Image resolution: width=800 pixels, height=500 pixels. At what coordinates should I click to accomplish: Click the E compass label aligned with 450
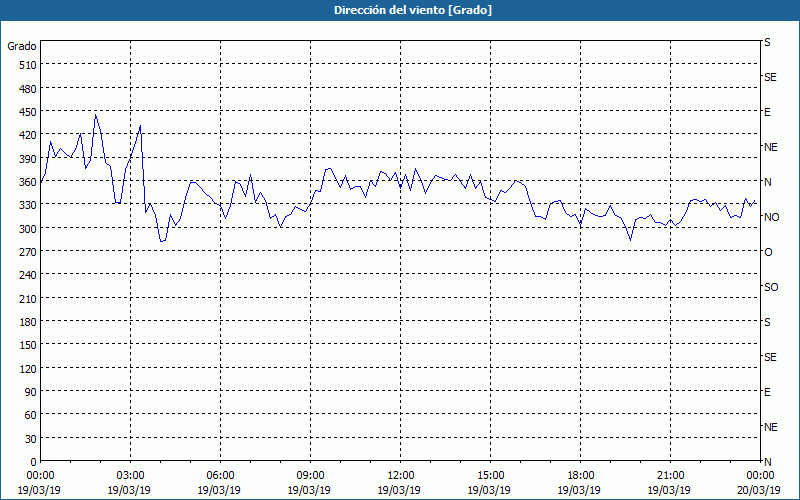pyautogui.click(x=767, y=112)
